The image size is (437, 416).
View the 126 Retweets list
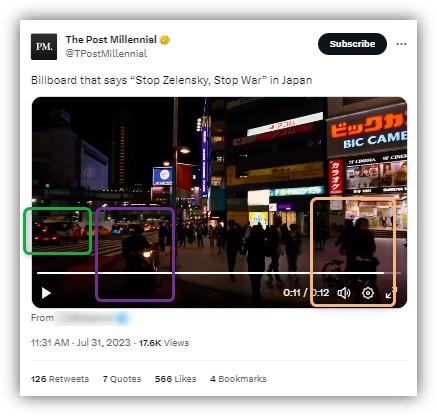point(60,379)
